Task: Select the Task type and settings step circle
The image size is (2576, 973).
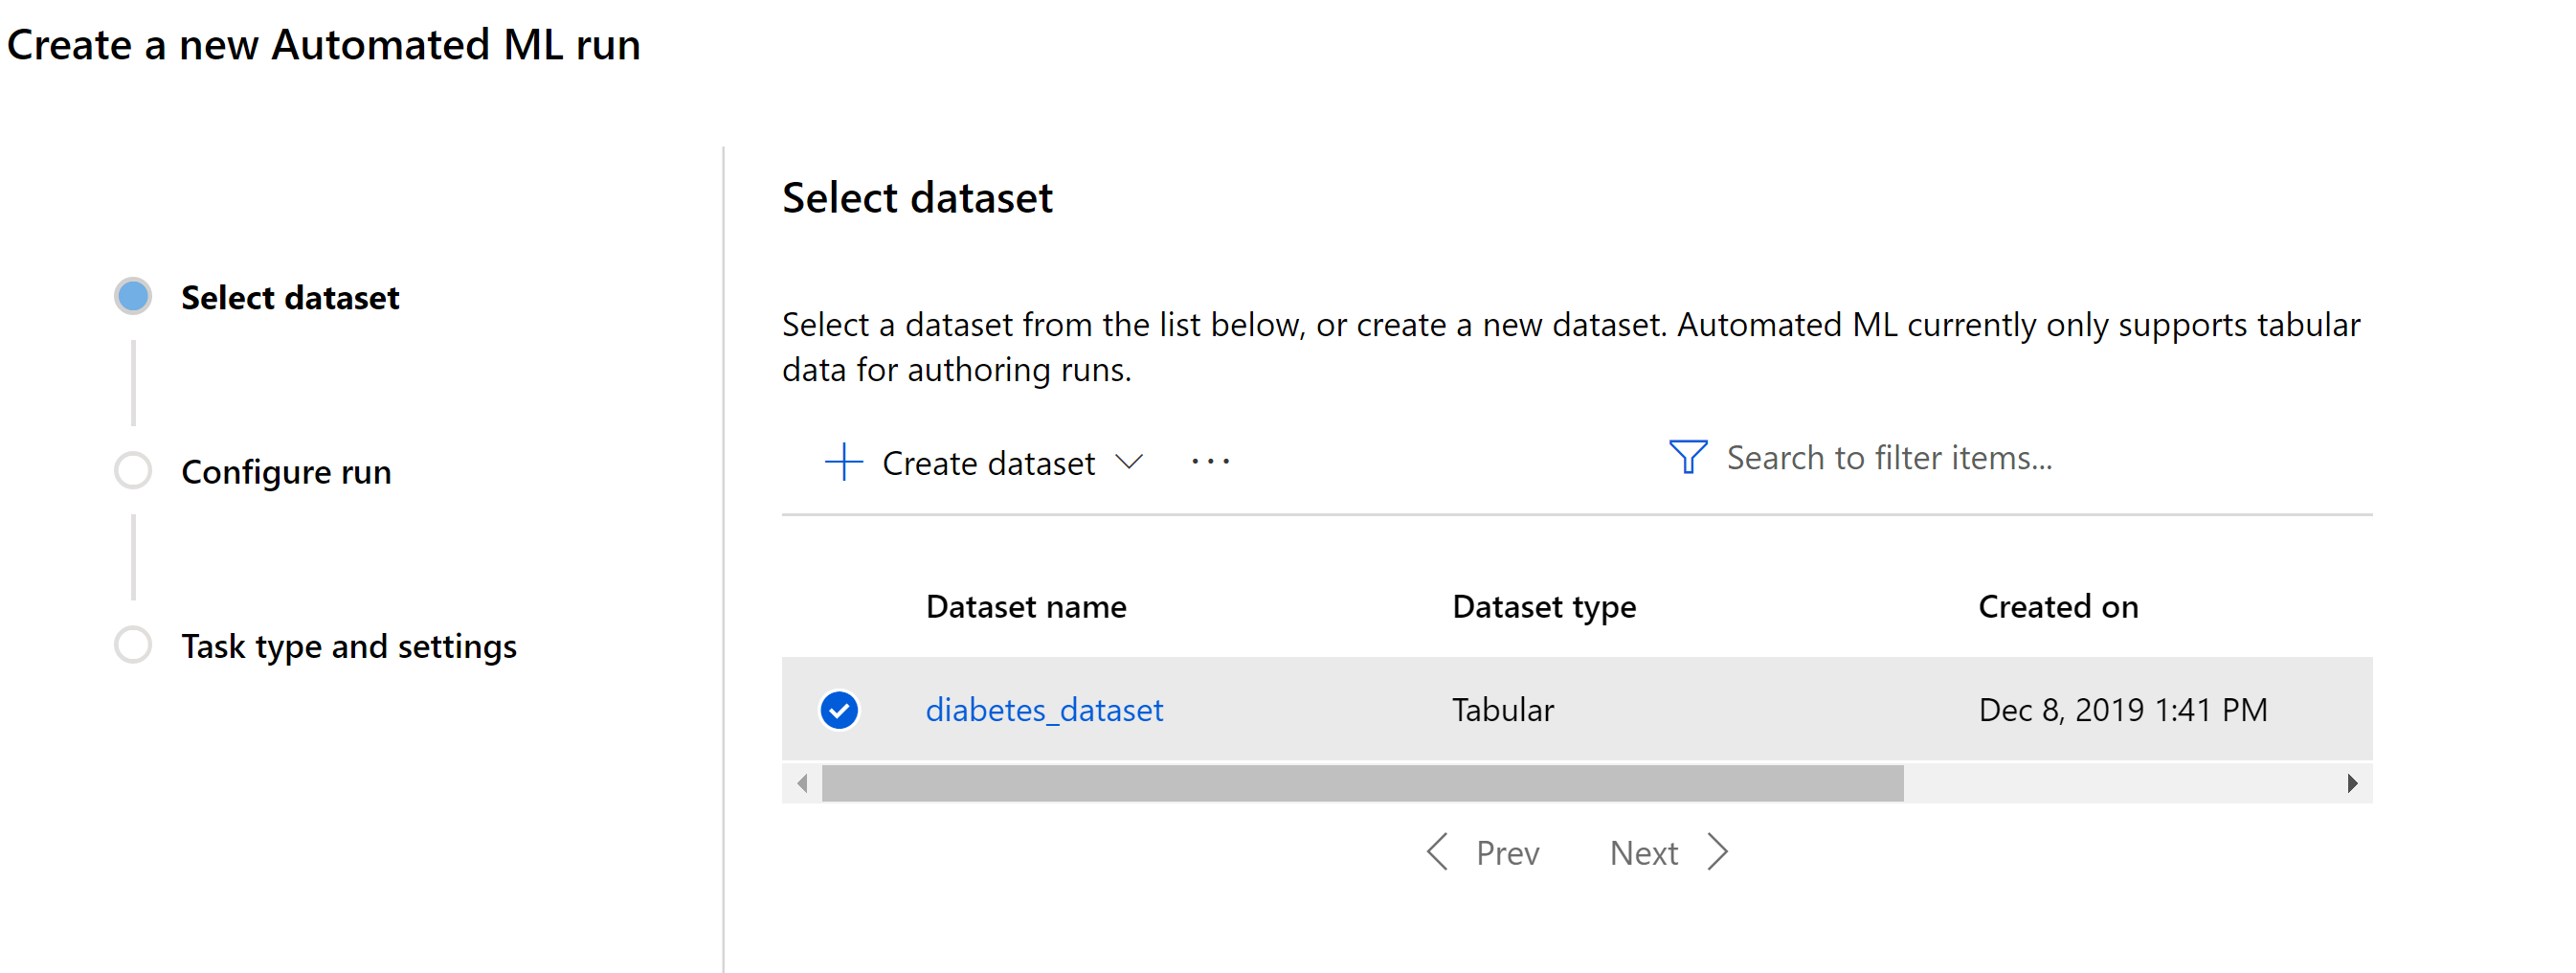Action: point(133,645)
